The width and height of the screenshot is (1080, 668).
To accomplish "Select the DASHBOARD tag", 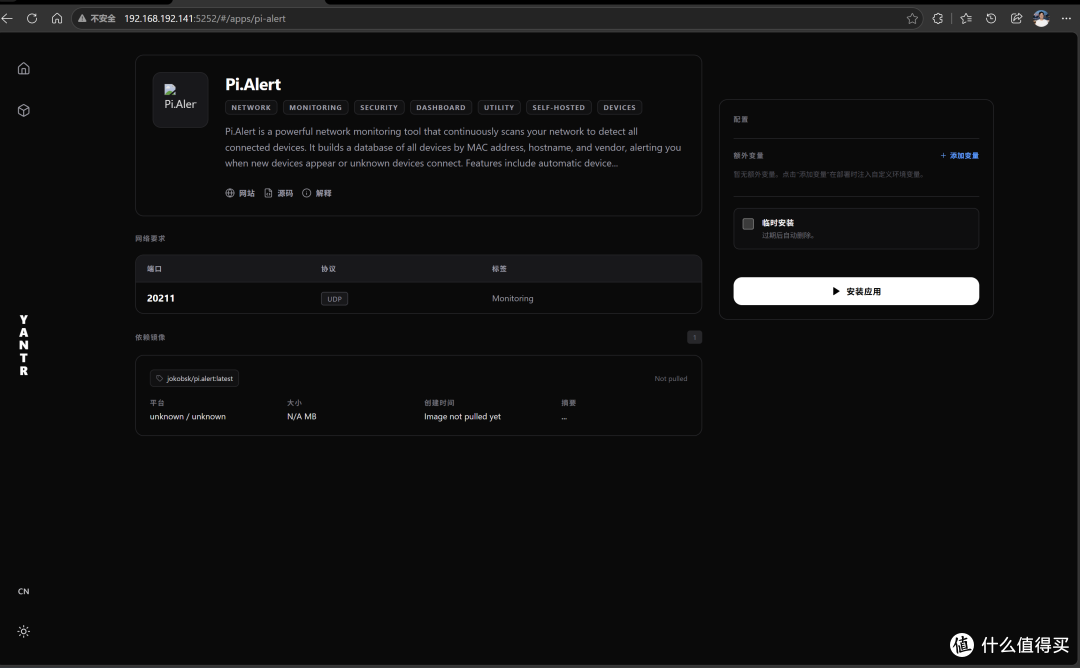I will pos(441,107).
